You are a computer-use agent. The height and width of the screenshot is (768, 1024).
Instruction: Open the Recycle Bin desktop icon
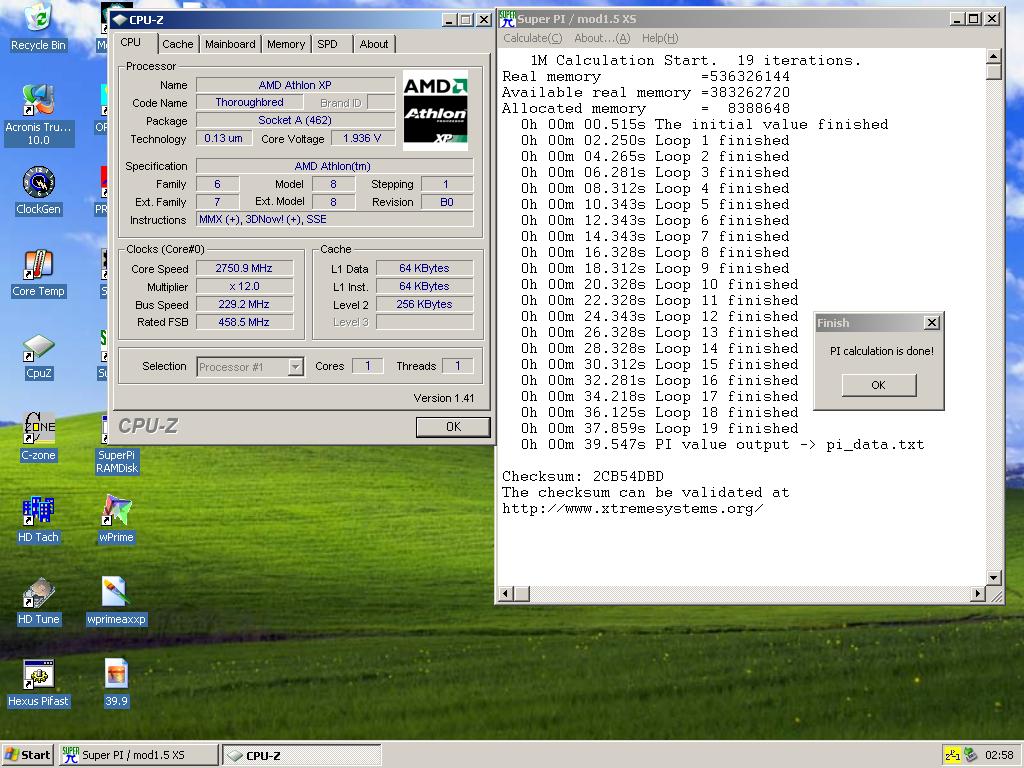[39, 27]
